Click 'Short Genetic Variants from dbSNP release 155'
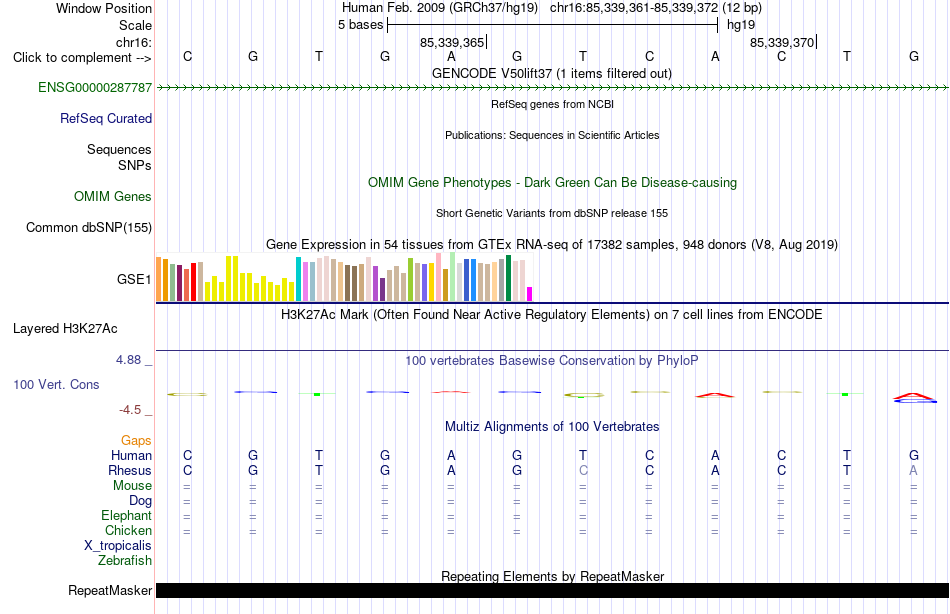This screenshot has height=614, width=950. click(552, 213)
